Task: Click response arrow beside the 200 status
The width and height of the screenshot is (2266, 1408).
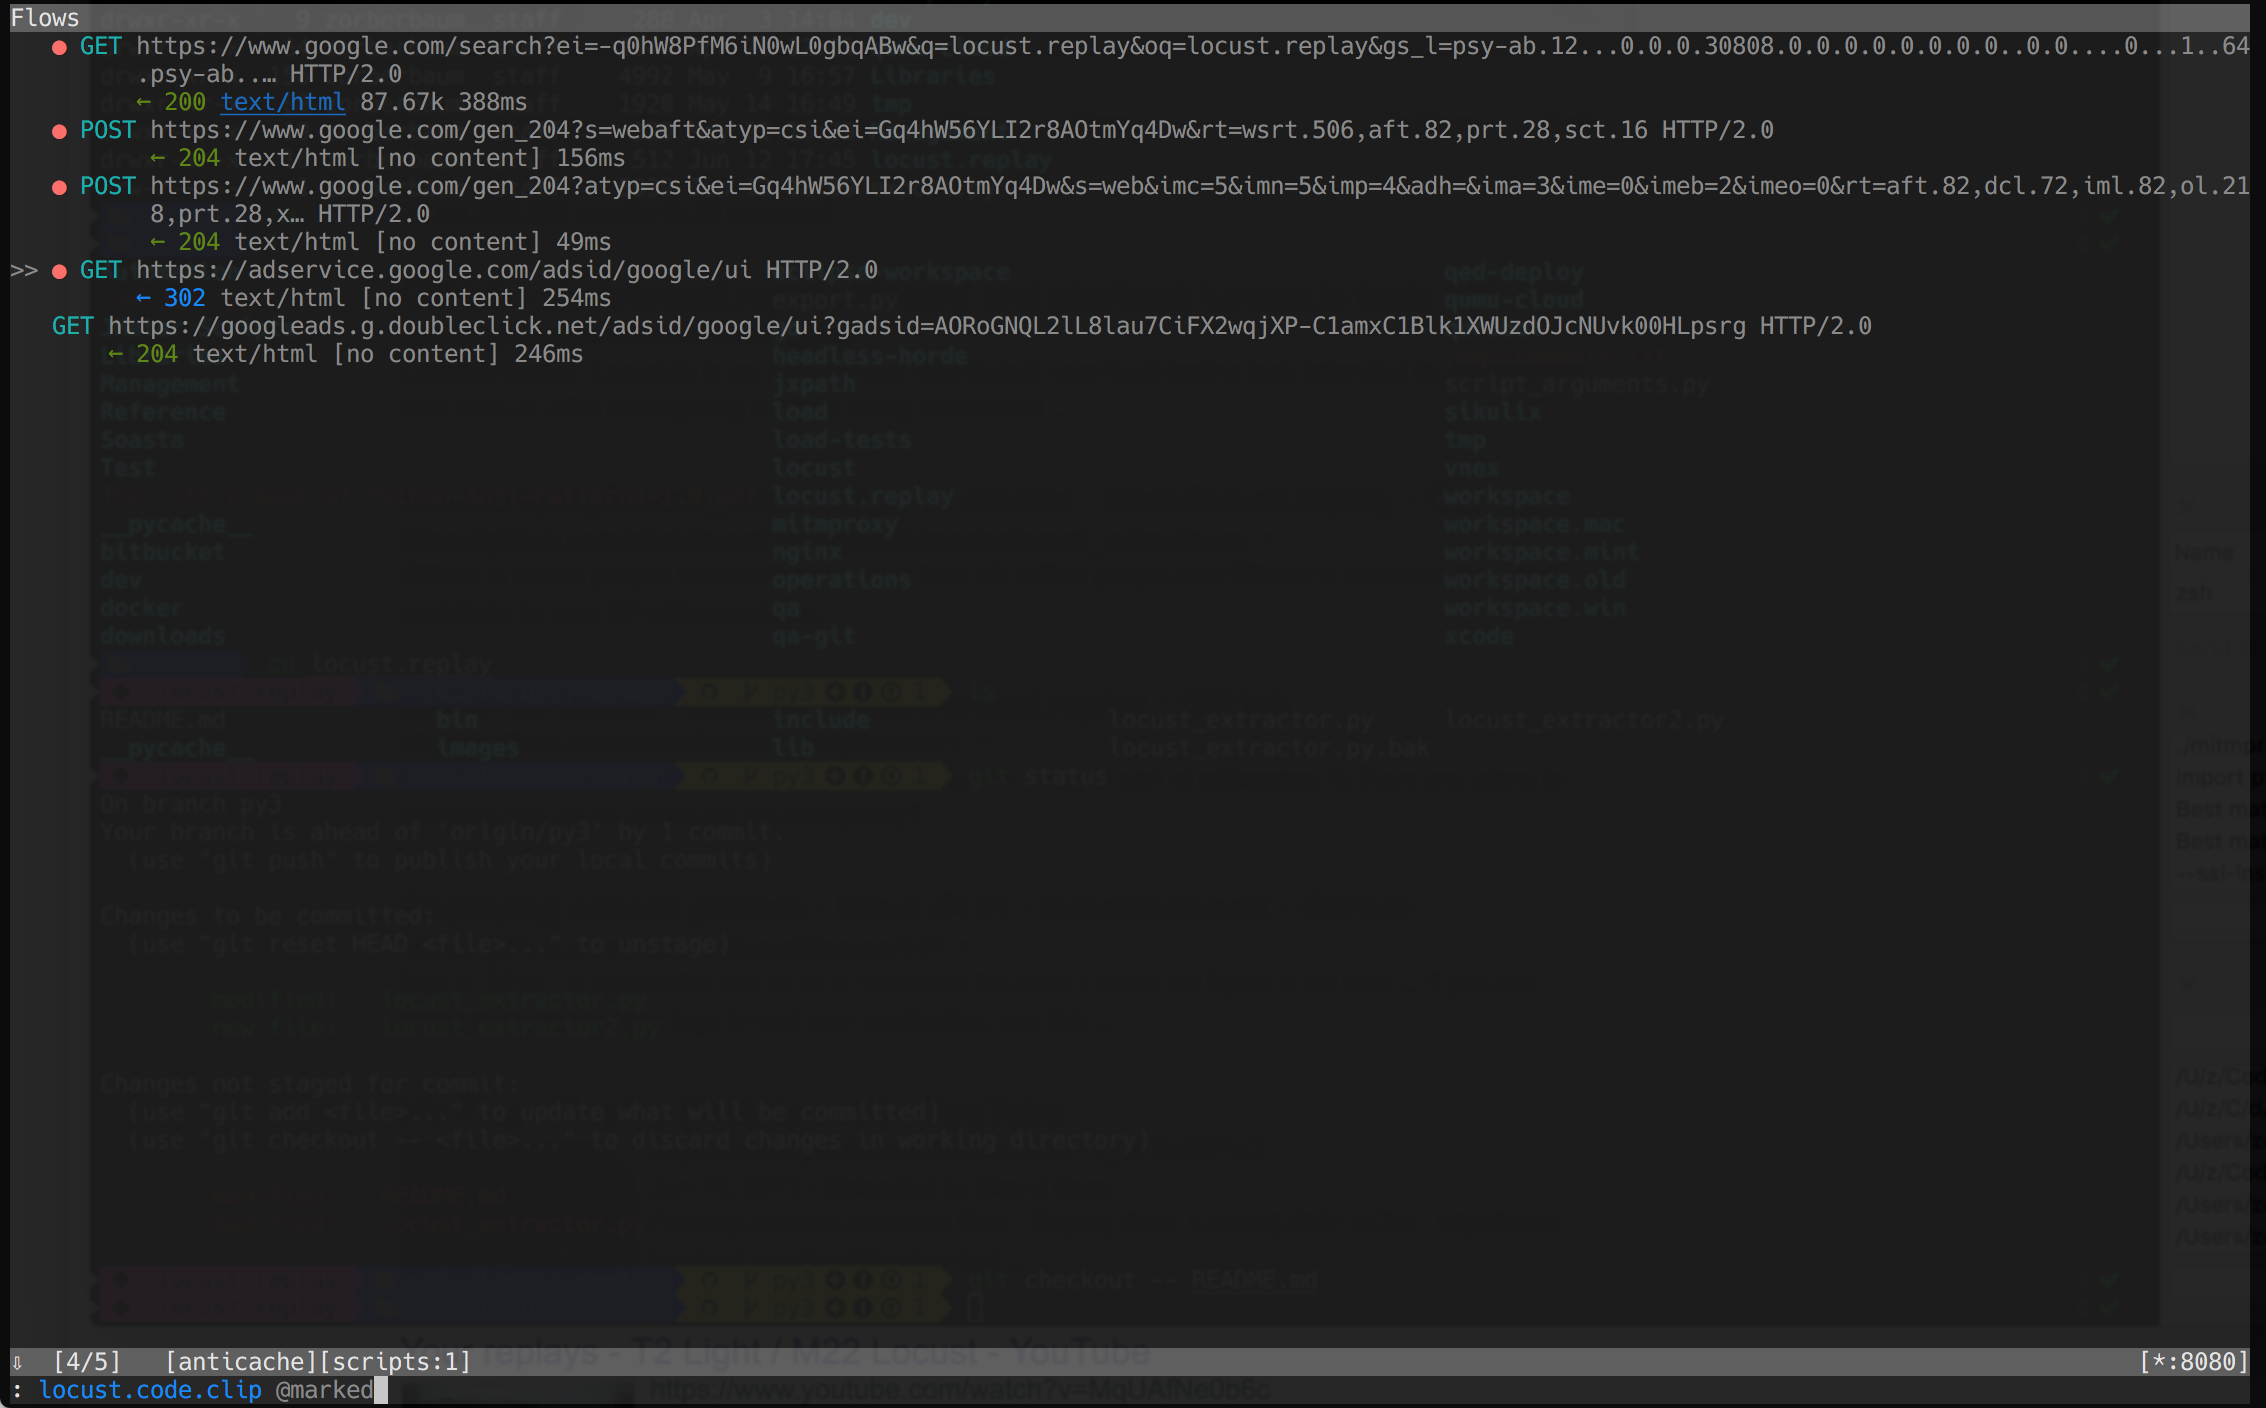Action: pos(143,102)
